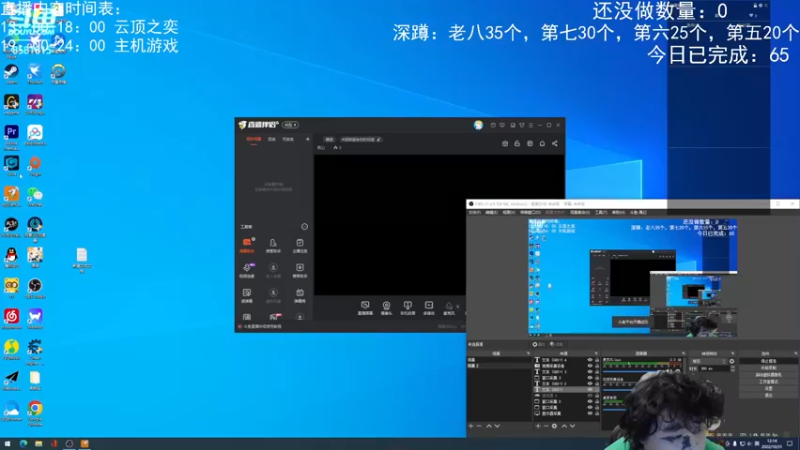Screen dimensions: 800x450
Task: Click 开始录制 button in OBS controls
Action: coord(768,368)
